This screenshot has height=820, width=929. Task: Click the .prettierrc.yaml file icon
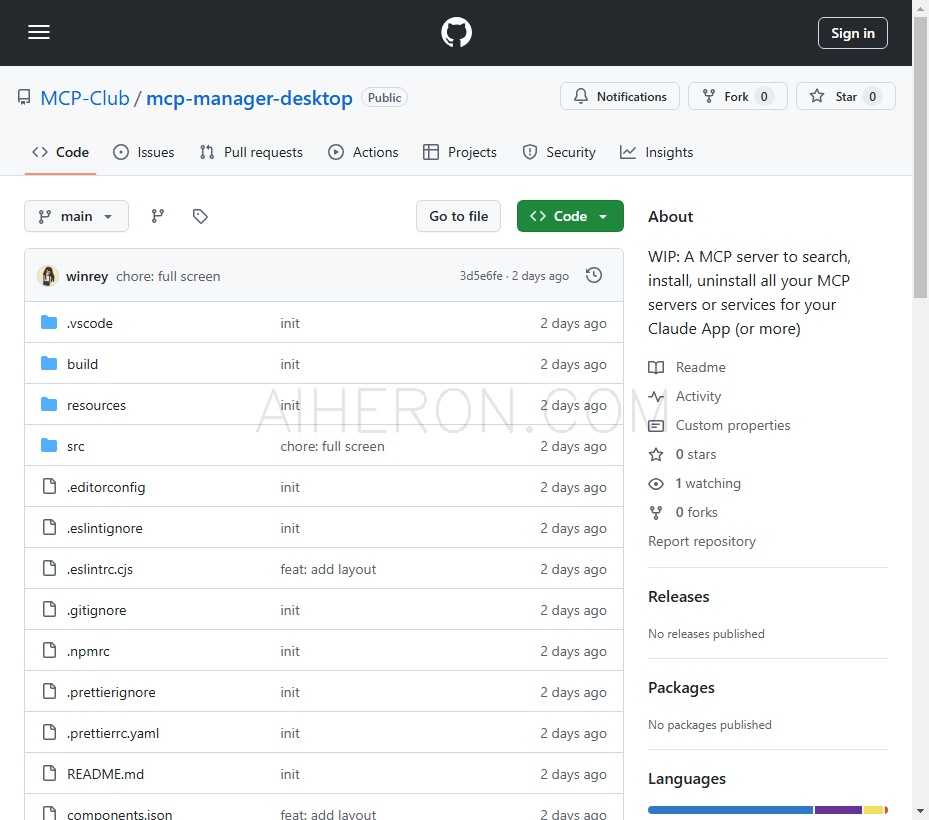50,732
